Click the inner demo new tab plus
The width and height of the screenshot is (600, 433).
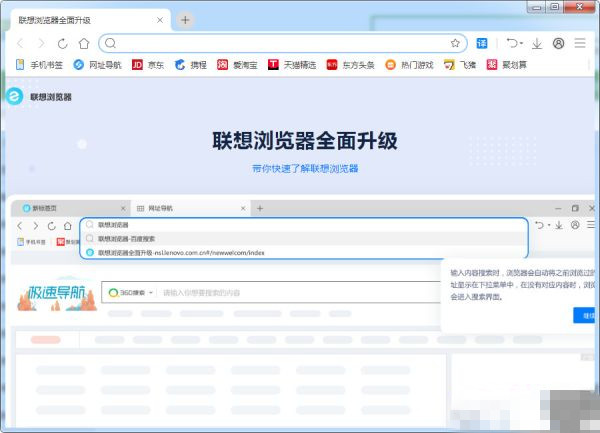tap(260, 208)
